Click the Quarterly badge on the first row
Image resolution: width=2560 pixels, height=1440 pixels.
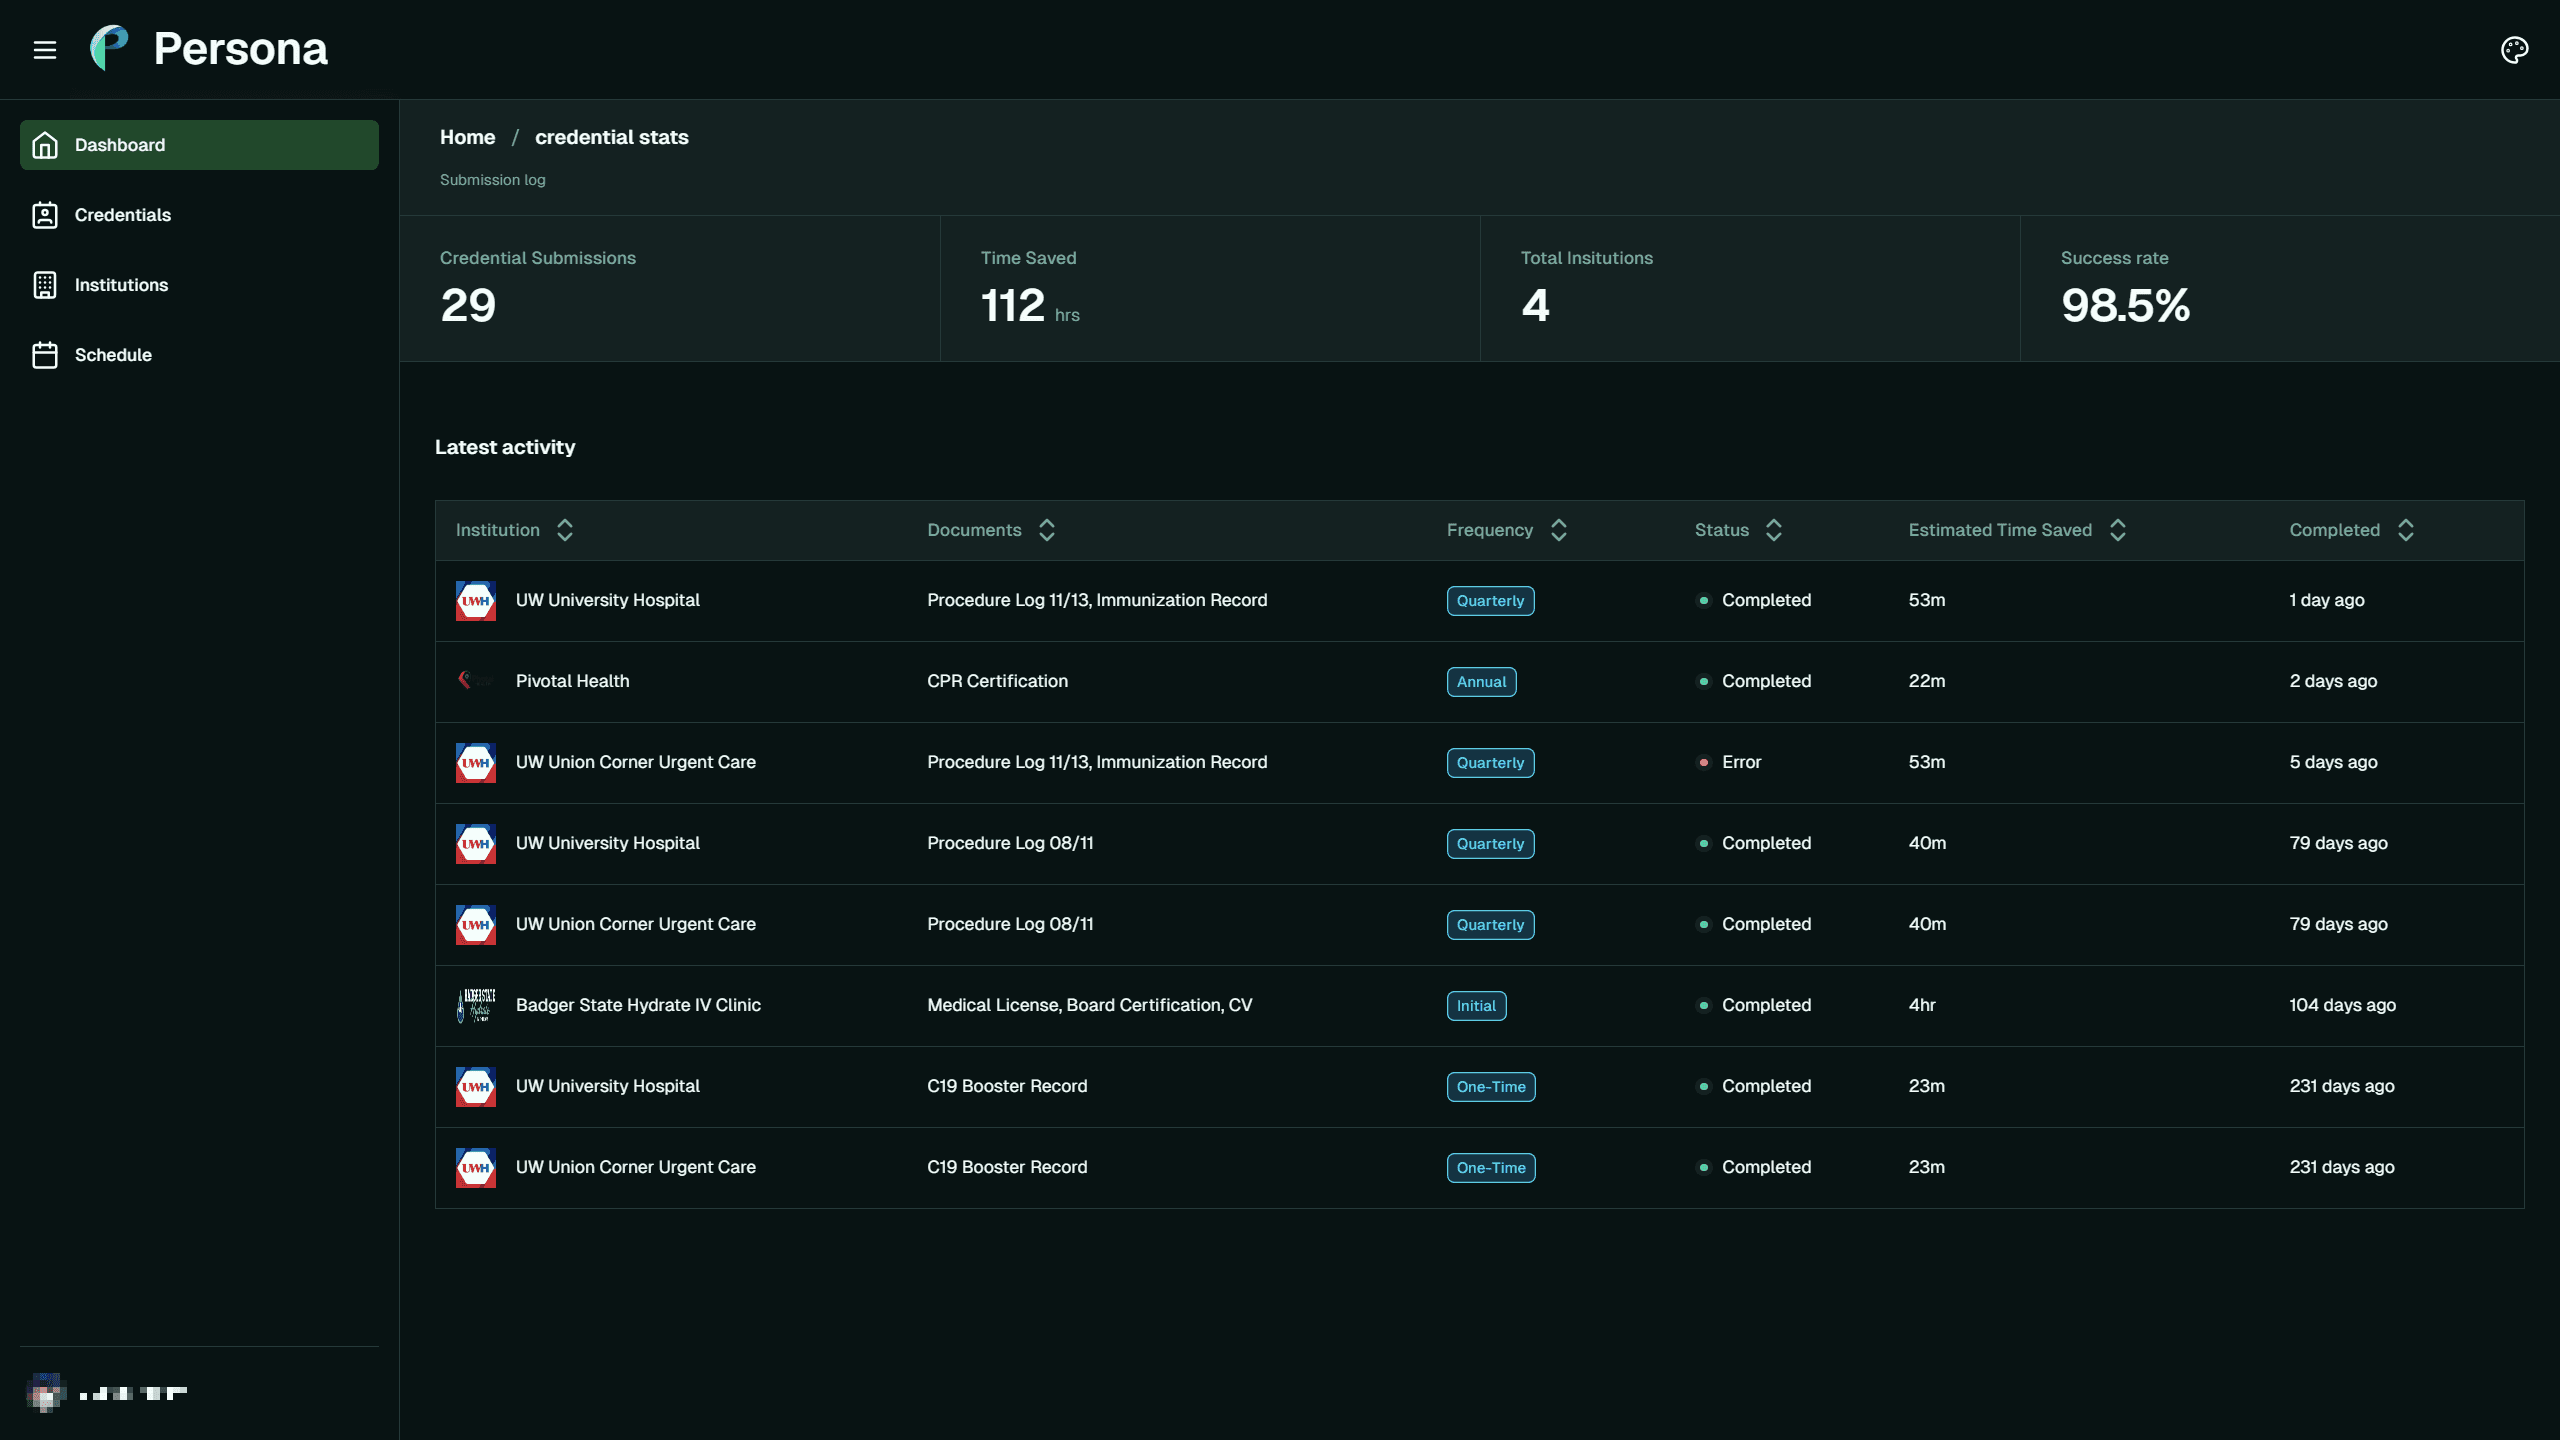[x=1489, y=600]
